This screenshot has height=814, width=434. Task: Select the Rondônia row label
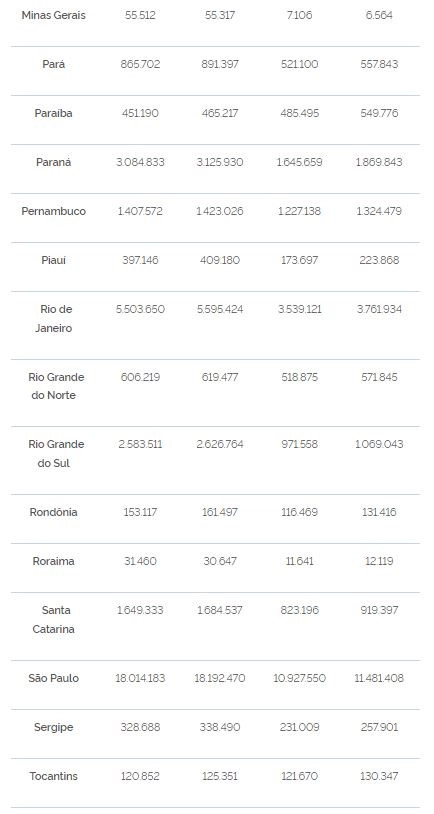point(53,512)
